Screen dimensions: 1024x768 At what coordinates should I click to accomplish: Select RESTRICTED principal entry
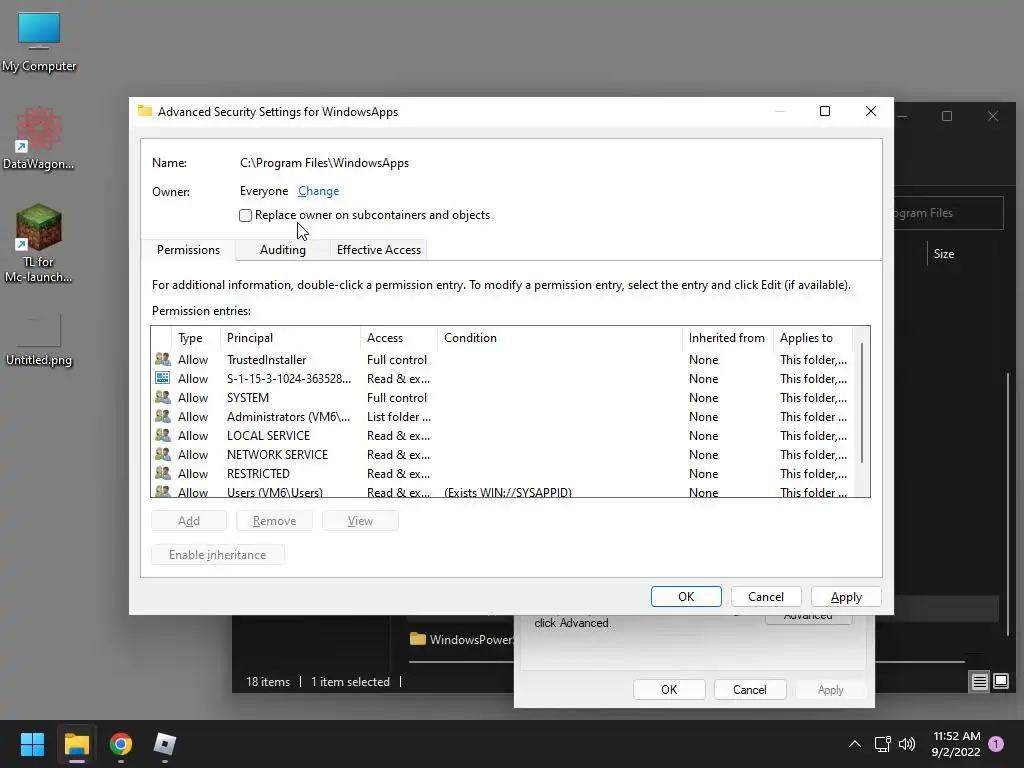click(x=258, y=473)
